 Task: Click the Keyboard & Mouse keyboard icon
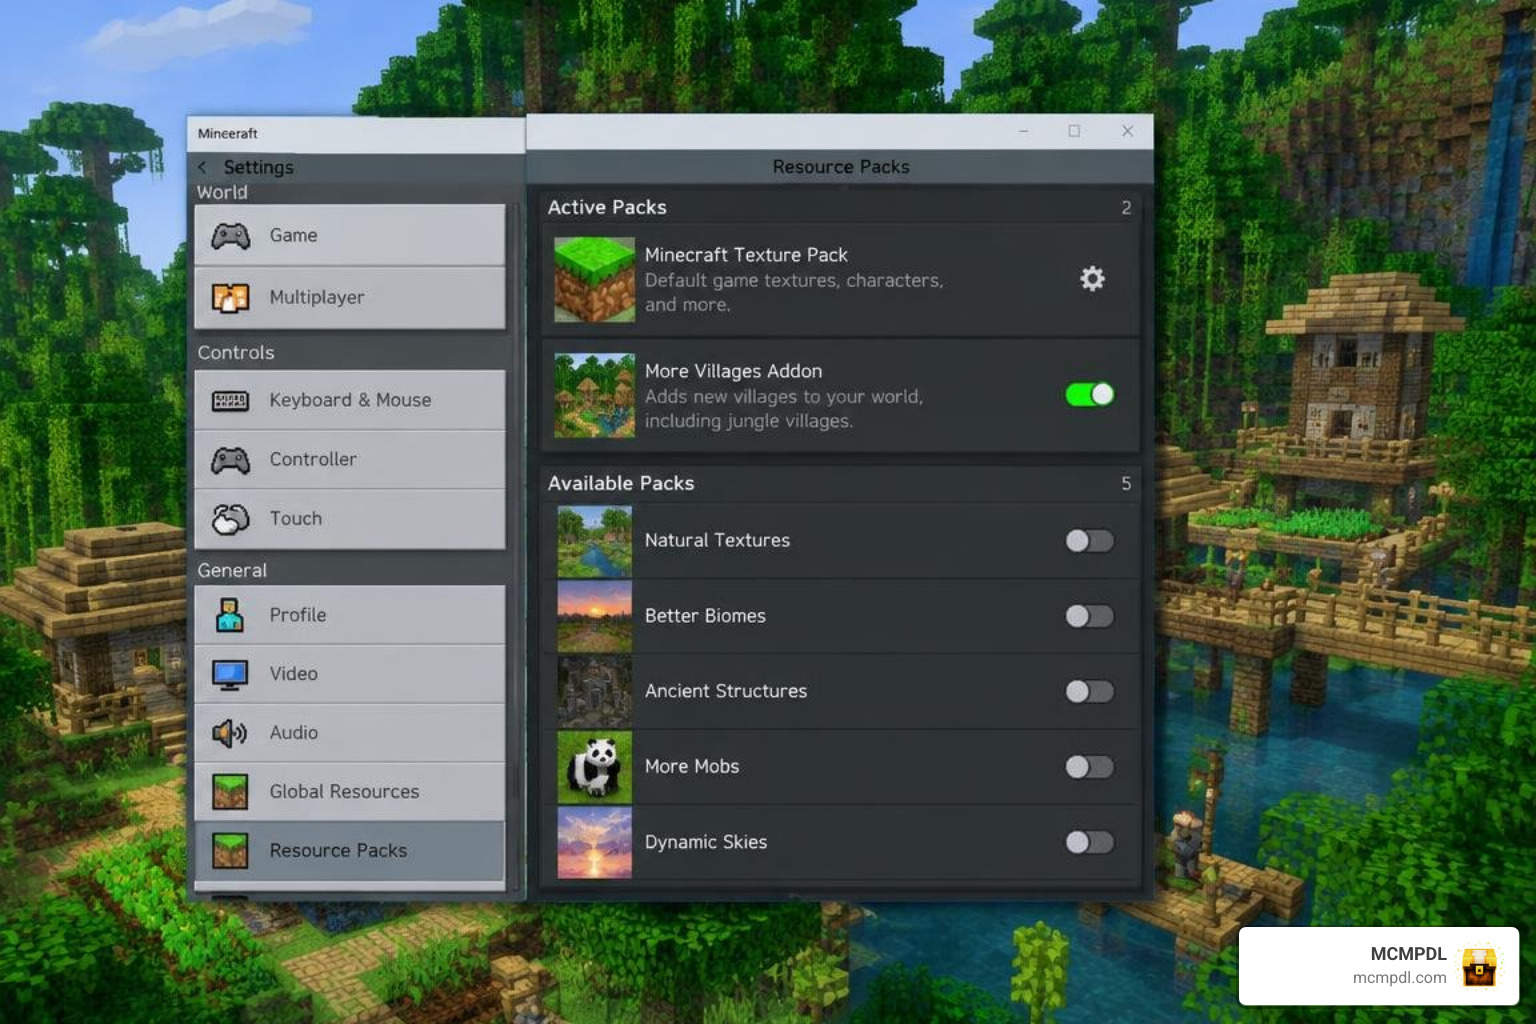pos(231,401)
